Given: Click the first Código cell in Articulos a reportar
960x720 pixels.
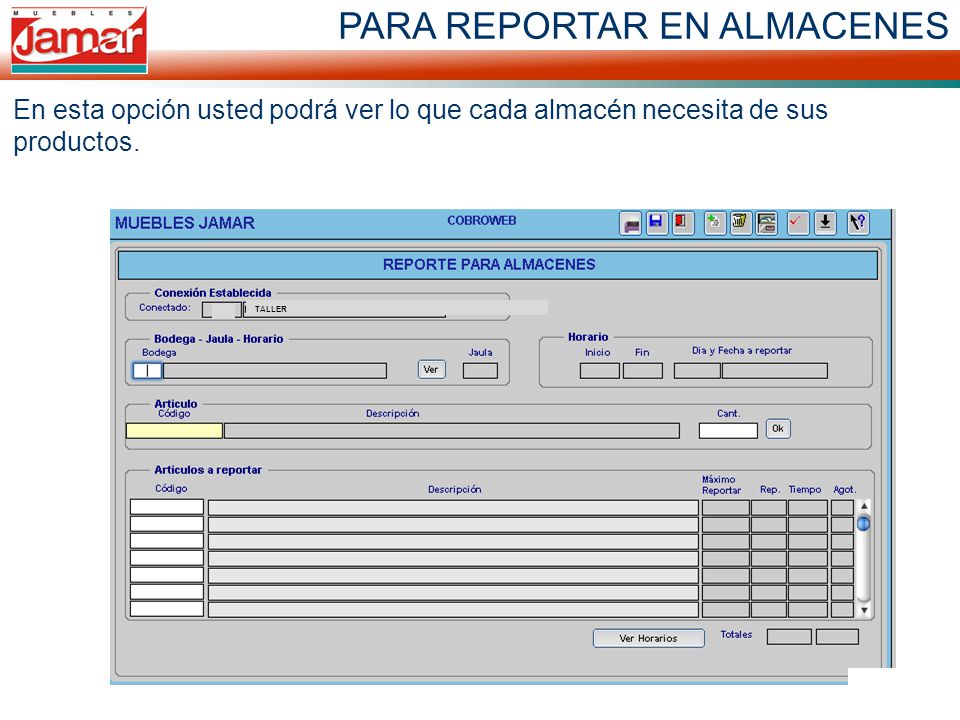Looking at the screenshot, I should [x=167, y=507].
